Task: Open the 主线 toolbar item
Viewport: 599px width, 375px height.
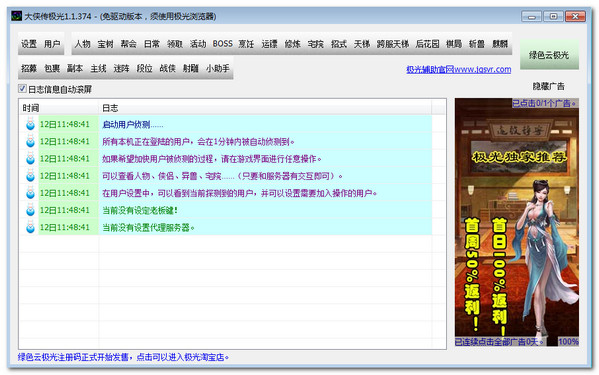Action: 98,69
